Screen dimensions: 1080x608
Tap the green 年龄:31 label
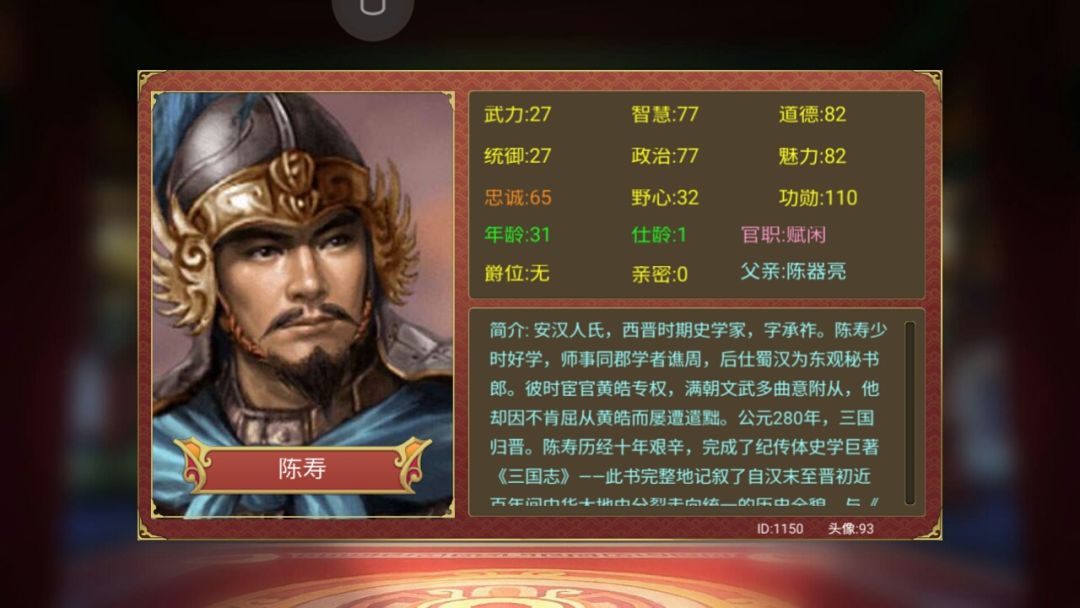tap(517, 235)
